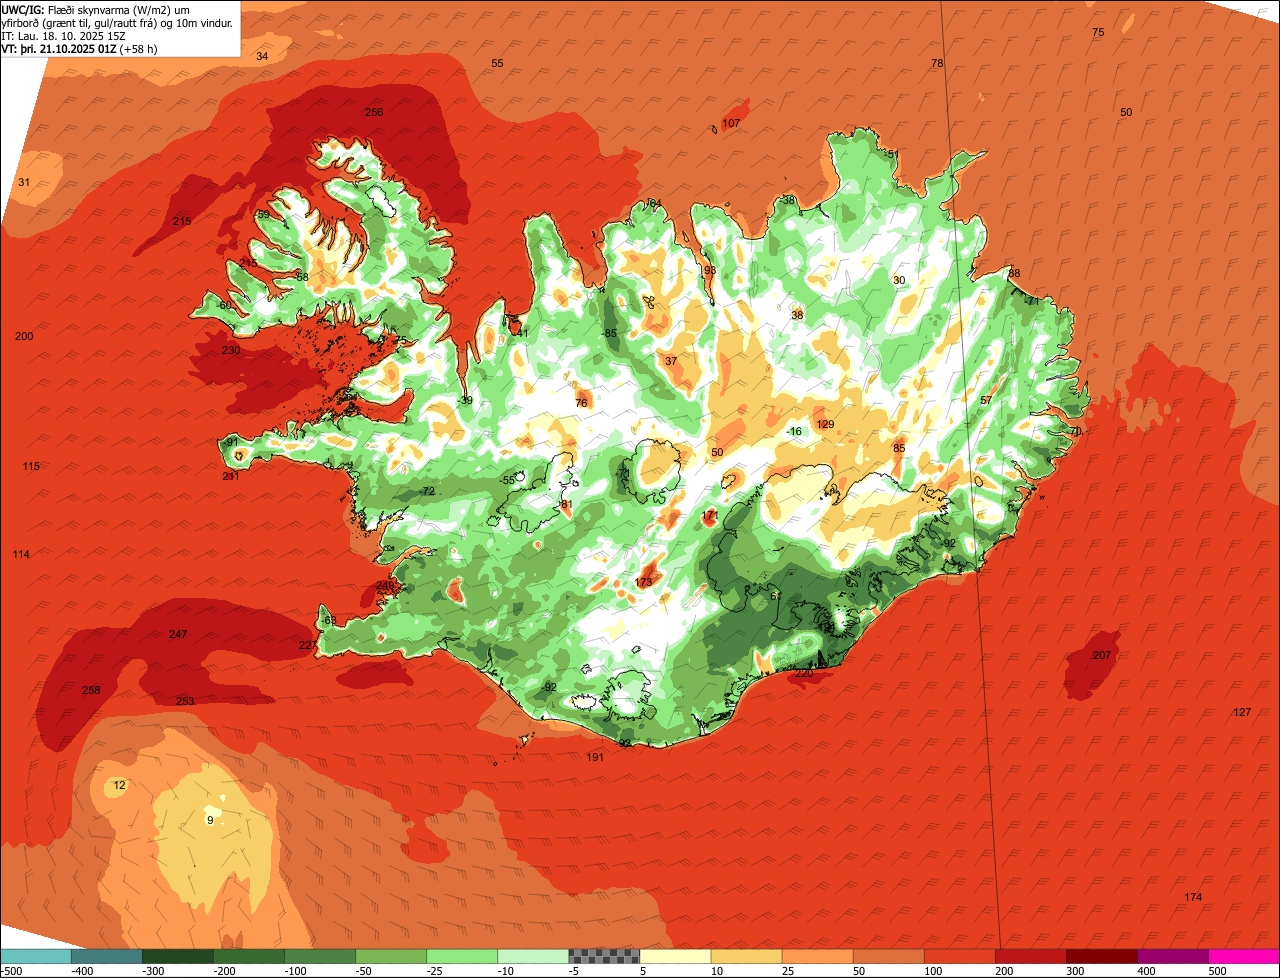The width and height of the screenshot is (1280, 978).
Task: Click the '258' value on southwest dark red band
Action: pyautogui.click(x=91, y=690)
